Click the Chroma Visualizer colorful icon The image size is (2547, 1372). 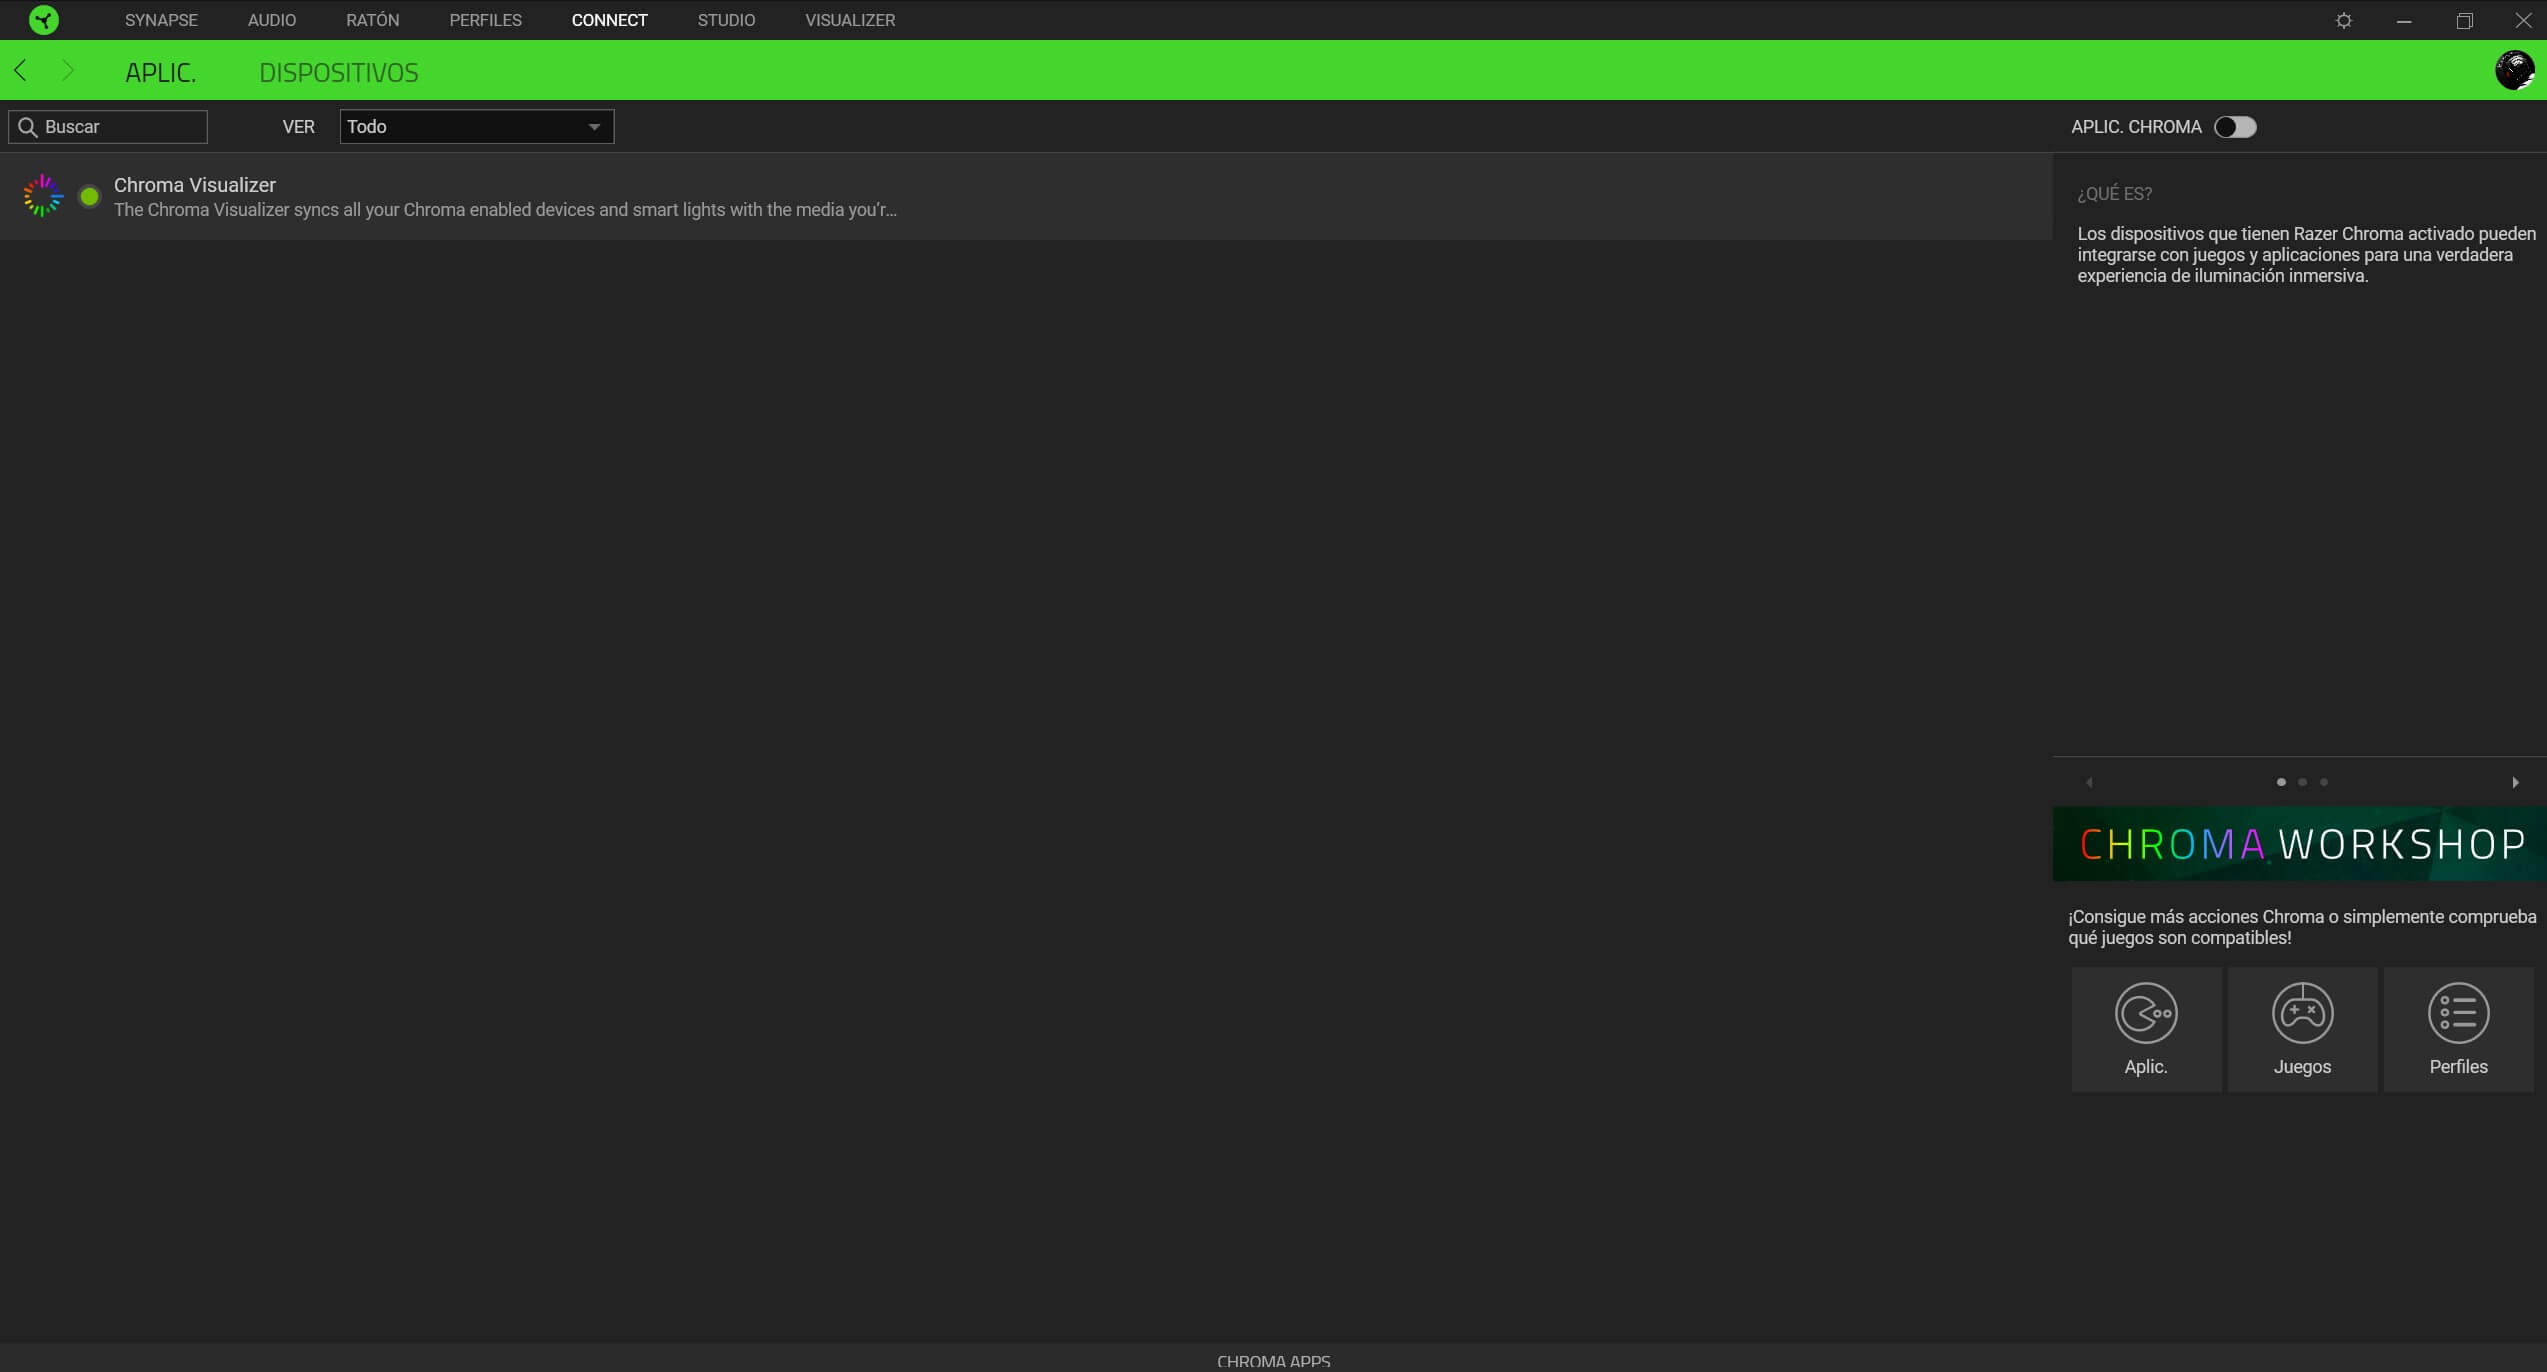43,196
